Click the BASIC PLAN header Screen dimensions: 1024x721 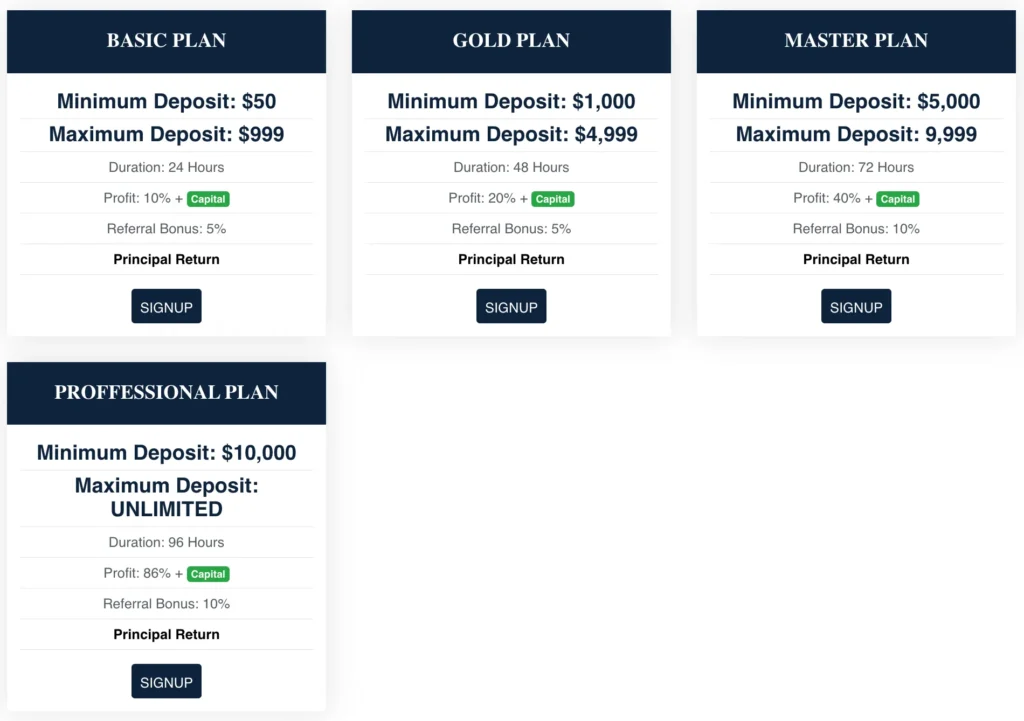[x=166, y=41]
